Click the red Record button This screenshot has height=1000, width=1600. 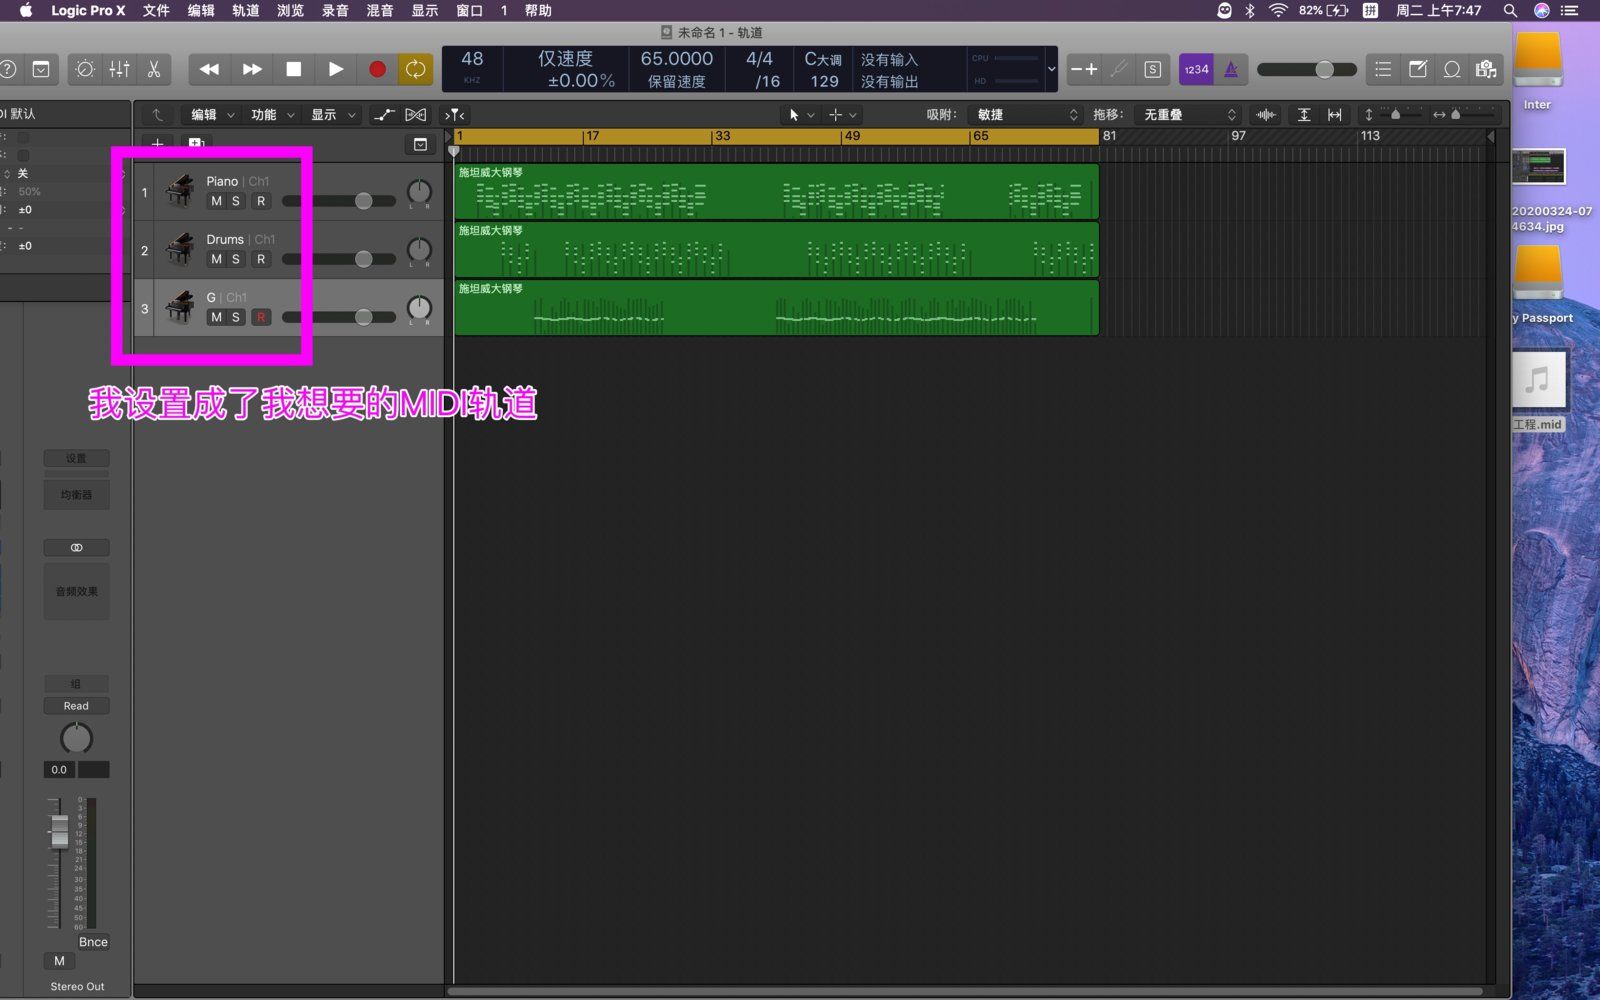point(377,69)
